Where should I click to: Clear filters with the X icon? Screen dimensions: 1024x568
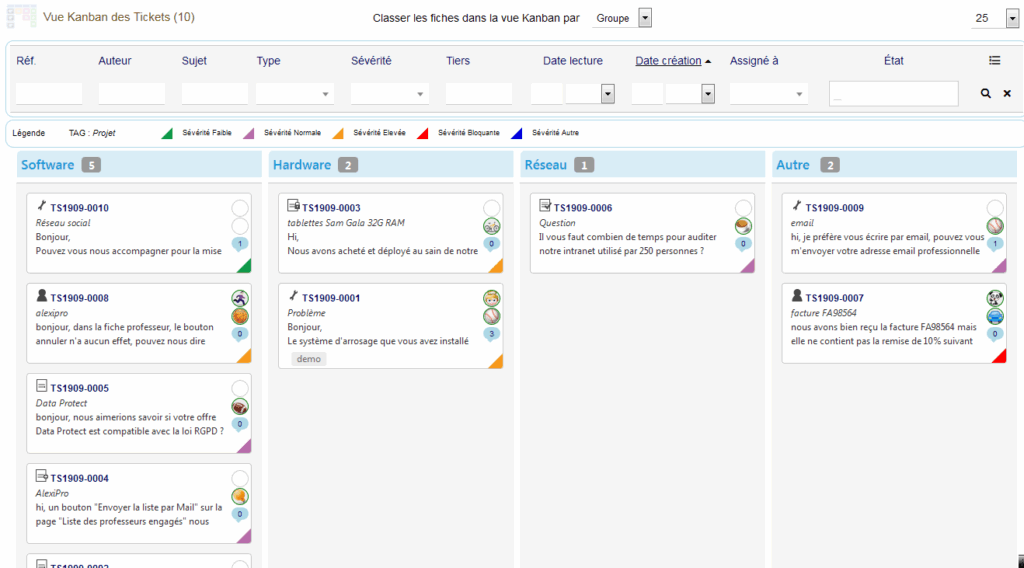coord(1007,93)
